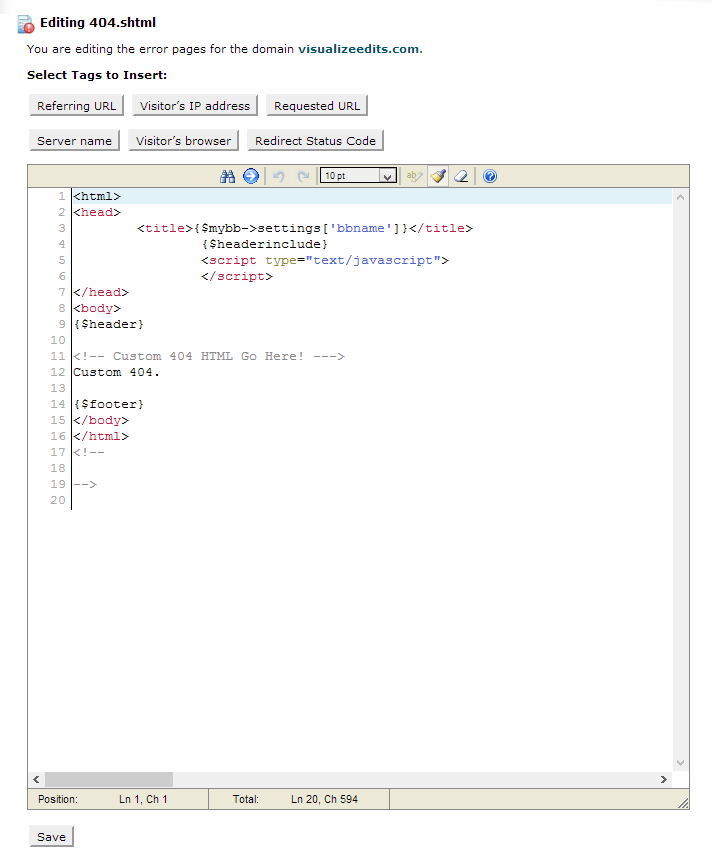Image resolution: width=712 pixels, height=854 pixels.
Task: Insert the Redirect Status Code tag
Action: pyautogui.click(x=315, y=141)
